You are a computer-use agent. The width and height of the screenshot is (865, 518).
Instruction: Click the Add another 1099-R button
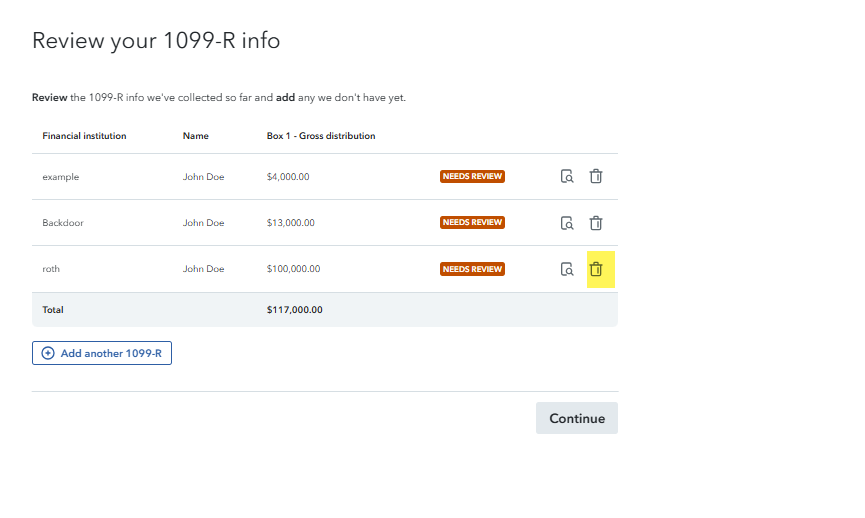(102, 353)
